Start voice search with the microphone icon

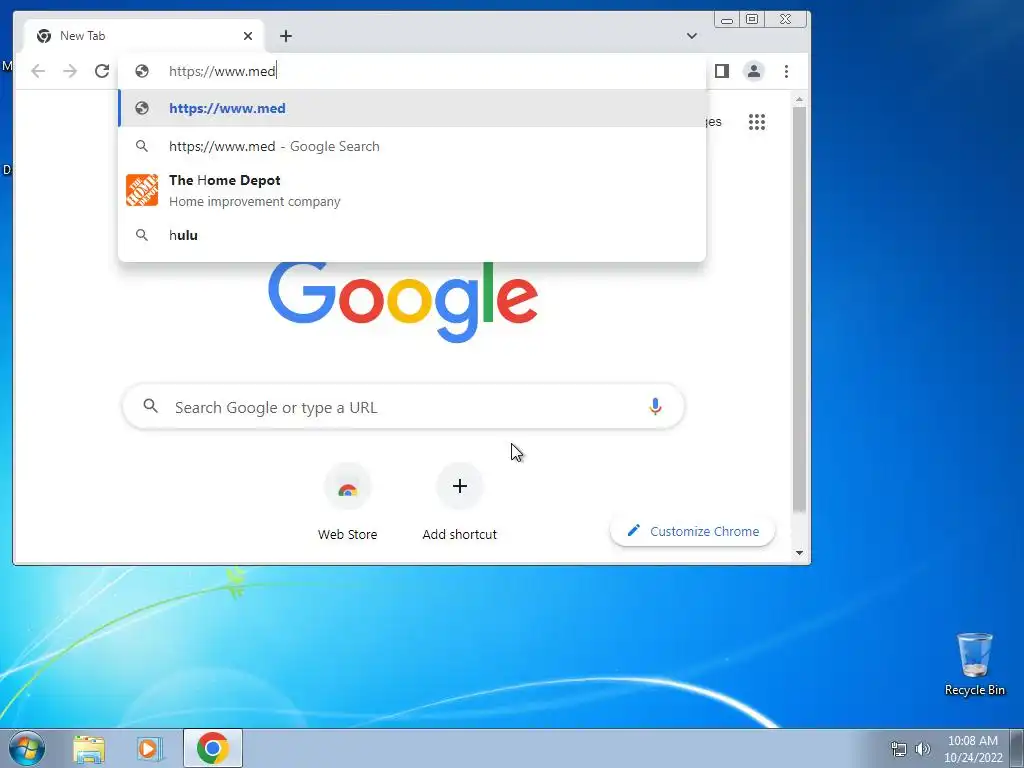(x=655, y=407)
